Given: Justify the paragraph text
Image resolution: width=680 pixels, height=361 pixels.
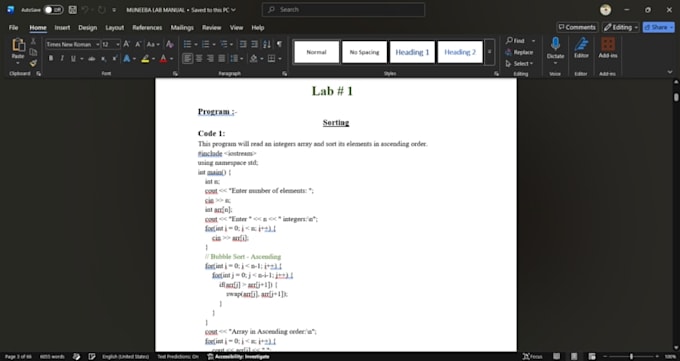Looking at the screenshot, I should [222, 59].
